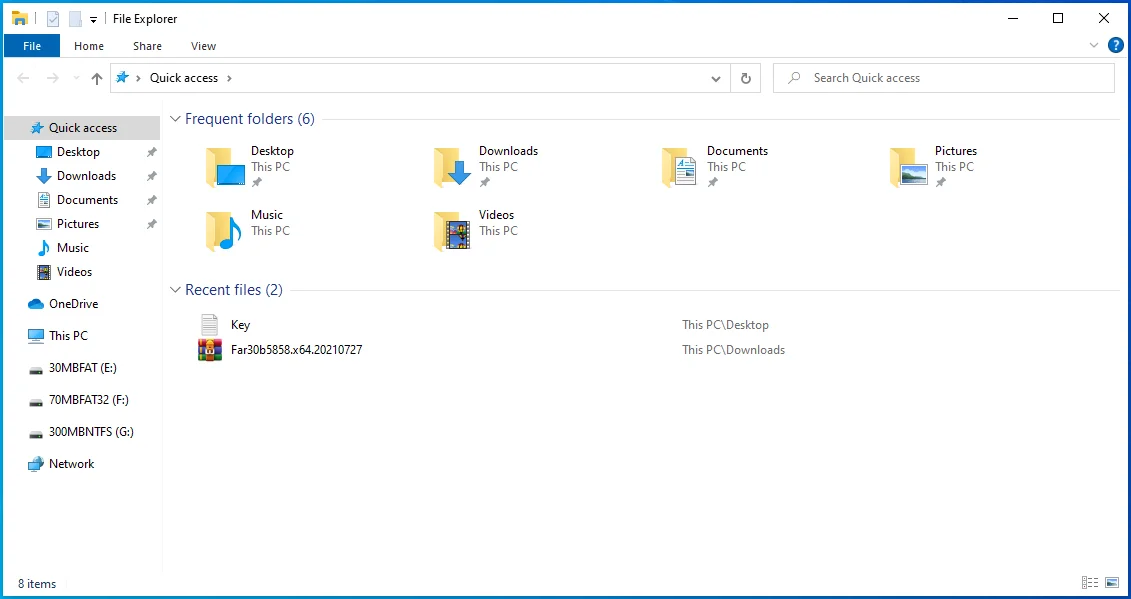
Task: Click pin icon next to sidebar Pictures
Action: (151, 224)
